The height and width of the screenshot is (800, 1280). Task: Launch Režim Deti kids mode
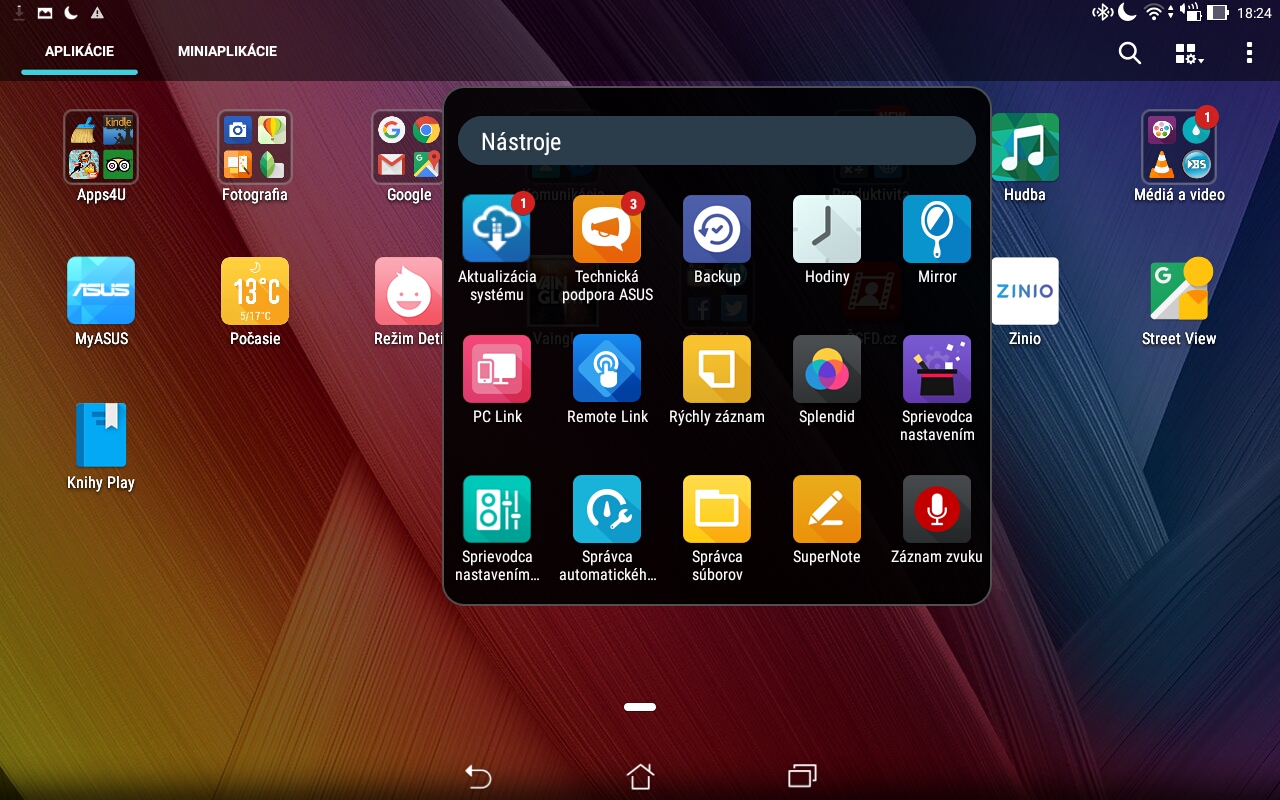click(409, 291)
